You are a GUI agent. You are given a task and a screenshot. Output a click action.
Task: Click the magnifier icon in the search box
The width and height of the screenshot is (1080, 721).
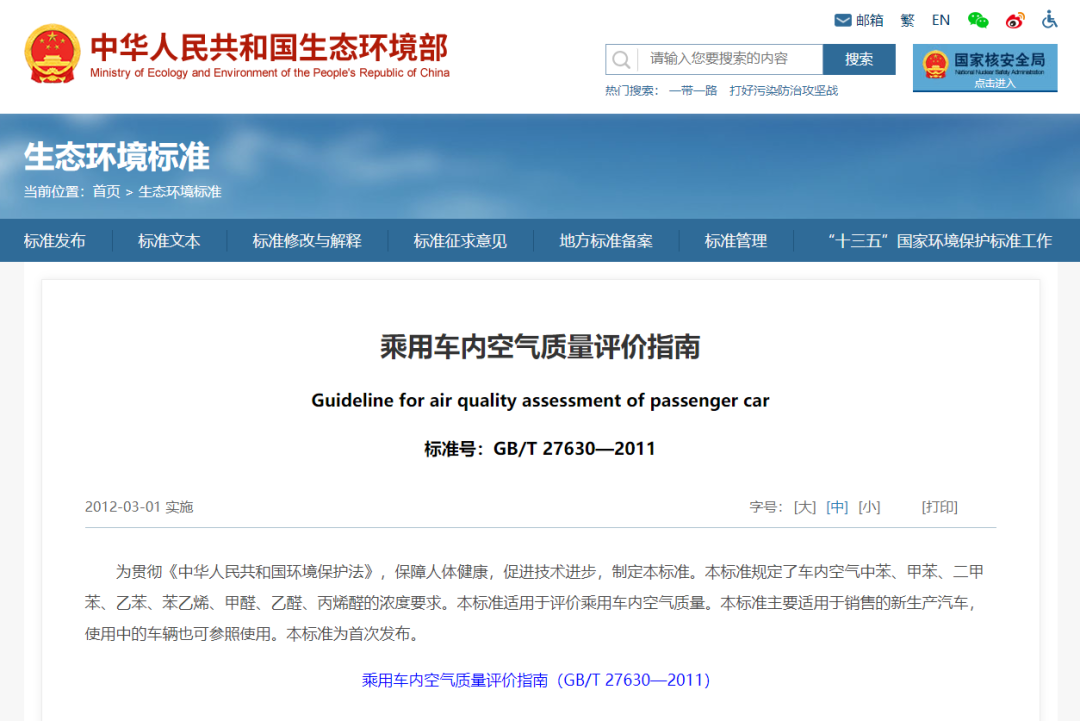pos(621,59)
